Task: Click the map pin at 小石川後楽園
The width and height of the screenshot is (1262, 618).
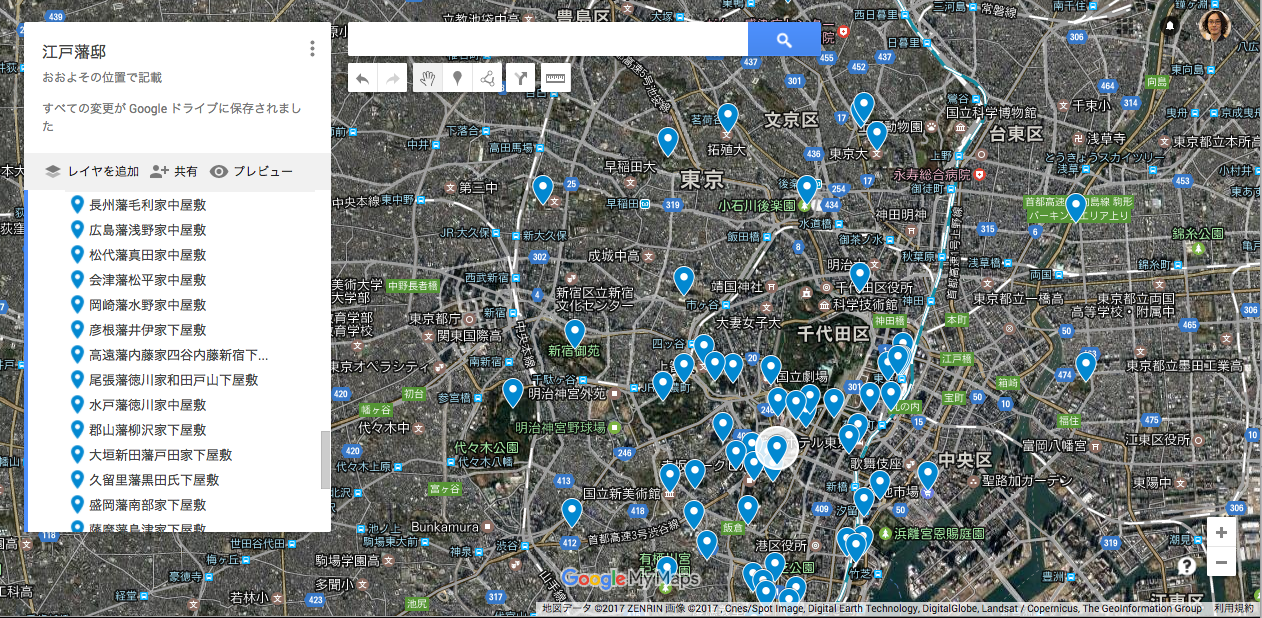Action: click(x=807, y=190)
